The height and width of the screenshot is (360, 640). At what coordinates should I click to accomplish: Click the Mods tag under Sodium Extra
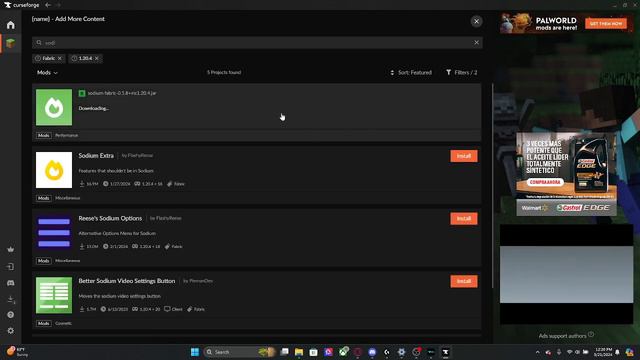pyautogui.click(x=44, y=198)
